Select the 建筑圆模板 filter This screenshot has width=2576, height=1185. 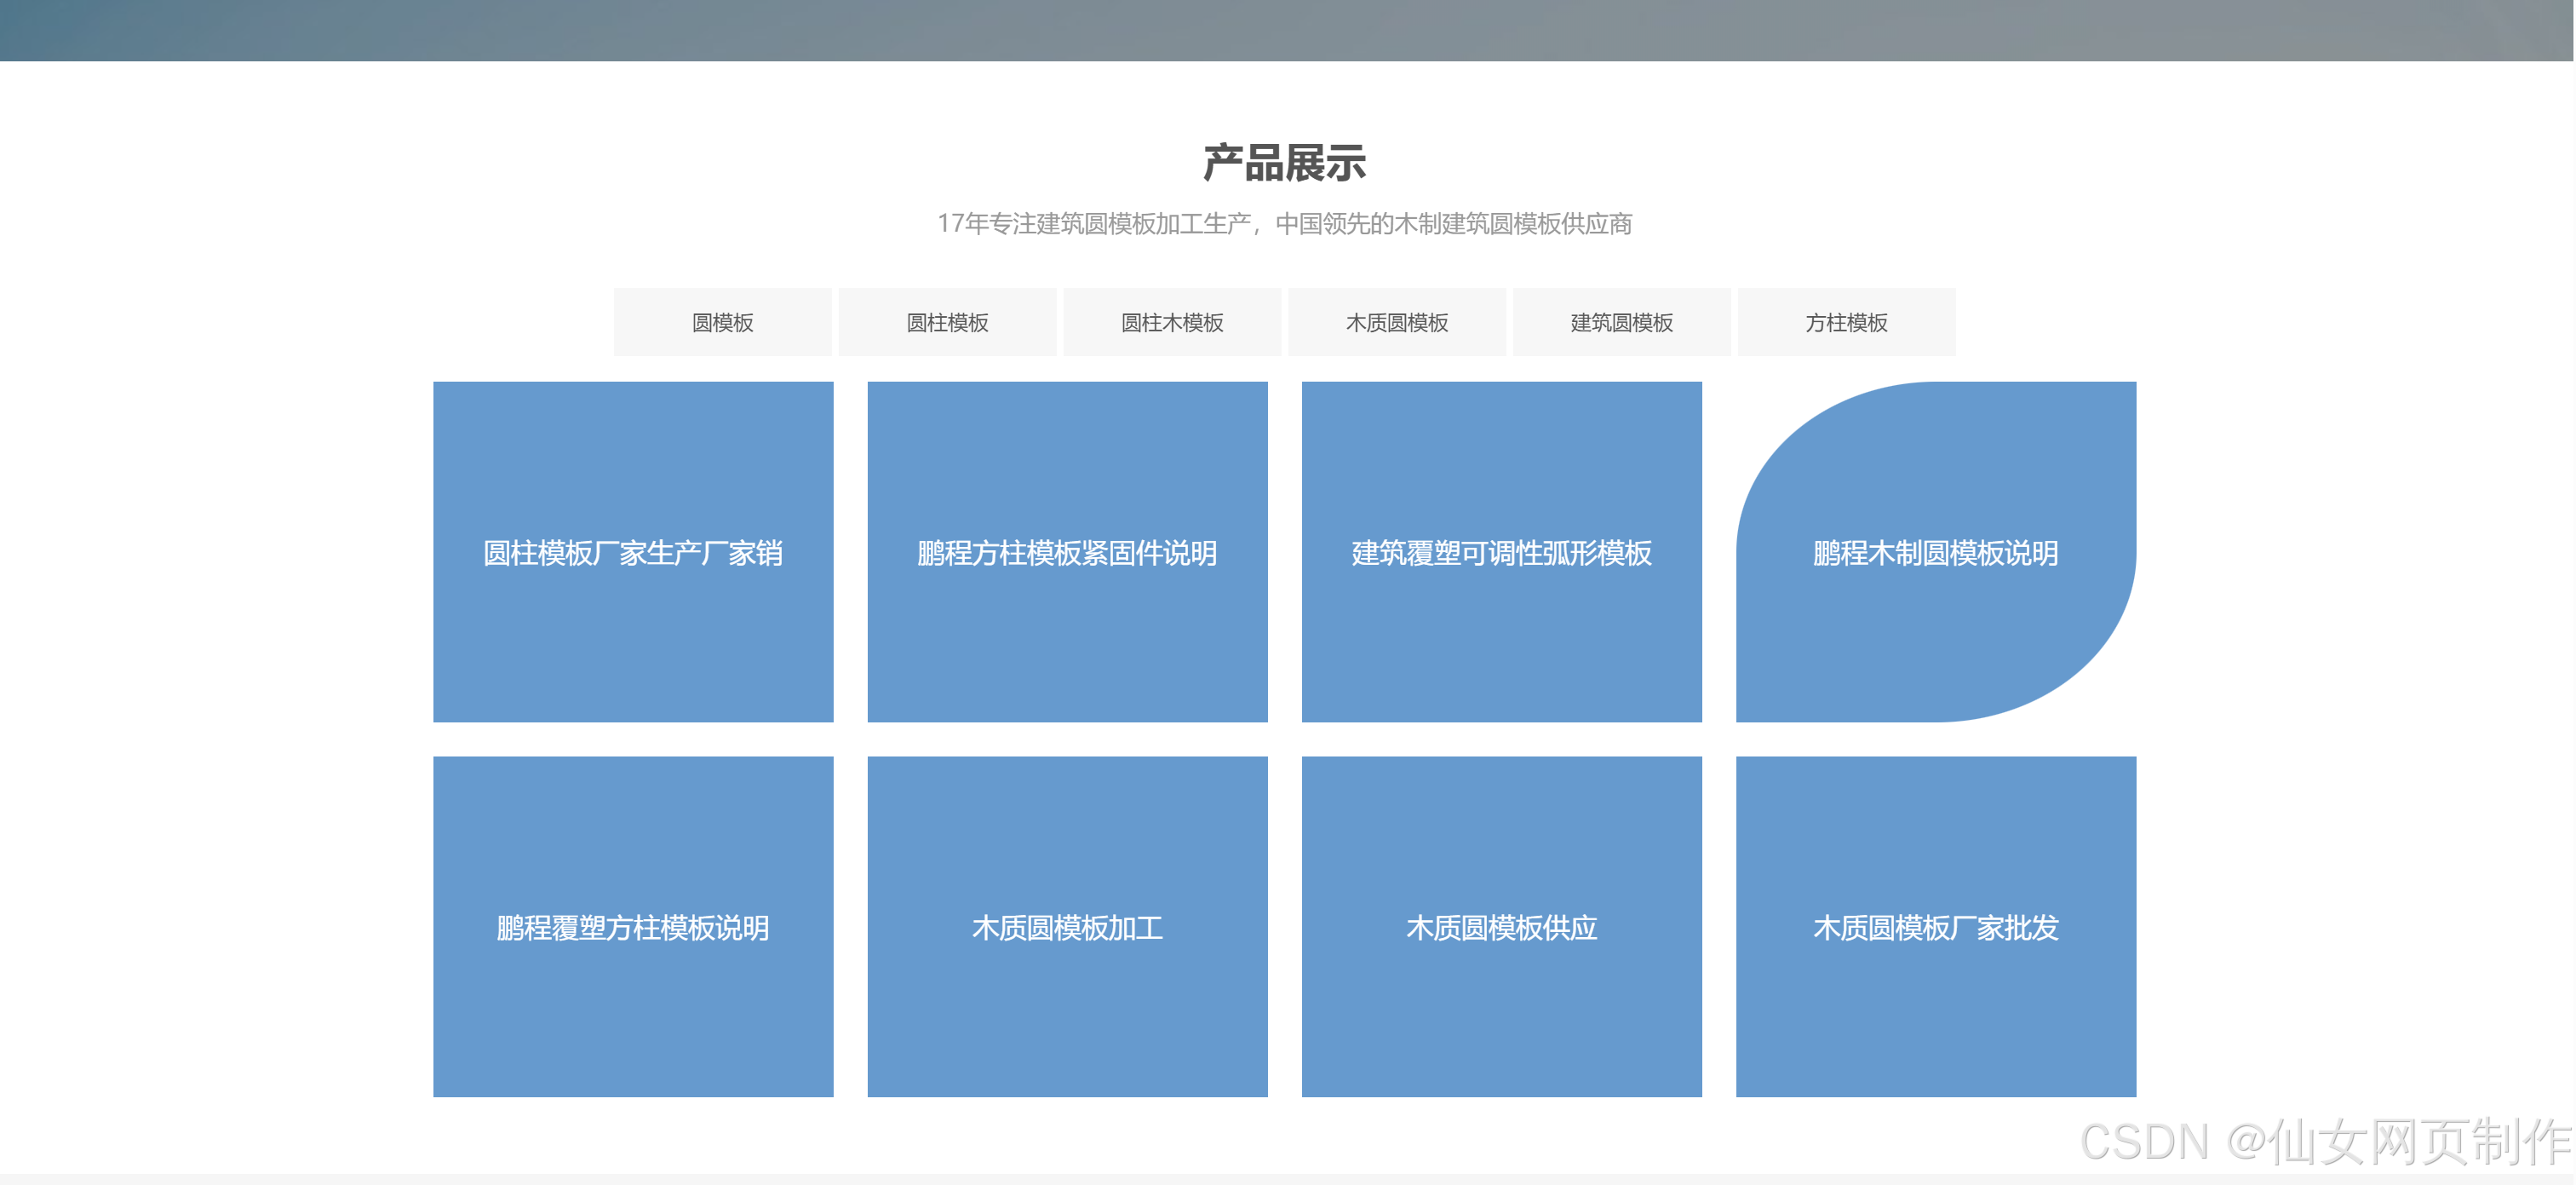click(x=1622, y=322)
